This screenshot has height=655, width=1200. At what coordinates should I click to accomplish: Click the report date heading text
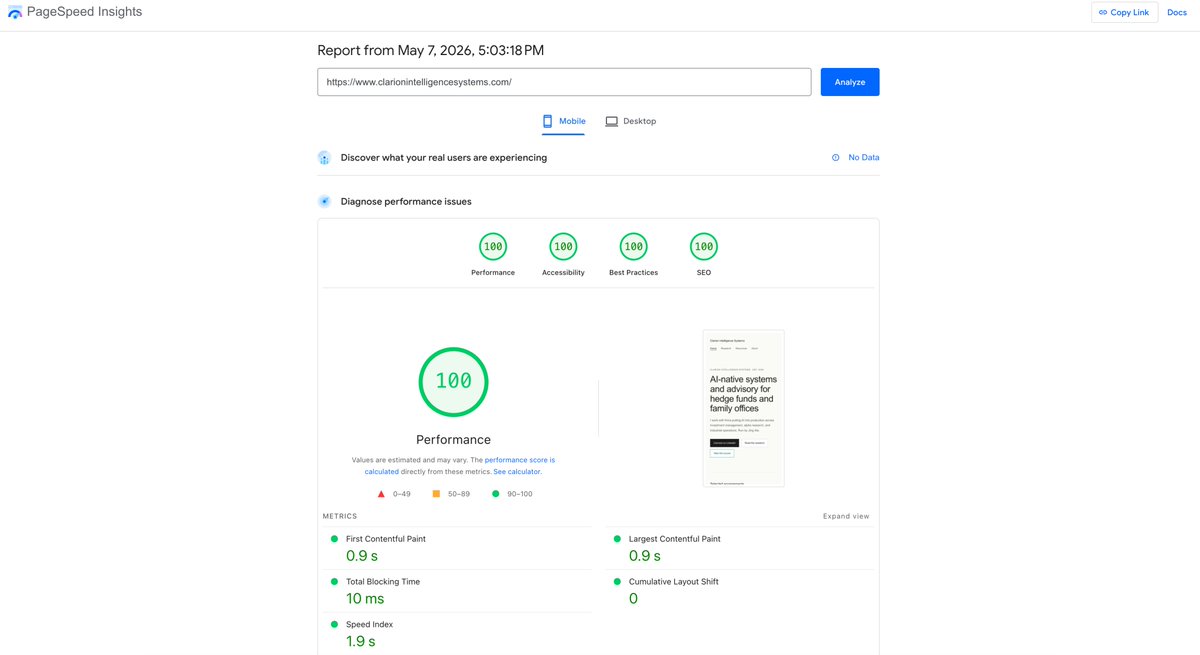coord(431,50)
